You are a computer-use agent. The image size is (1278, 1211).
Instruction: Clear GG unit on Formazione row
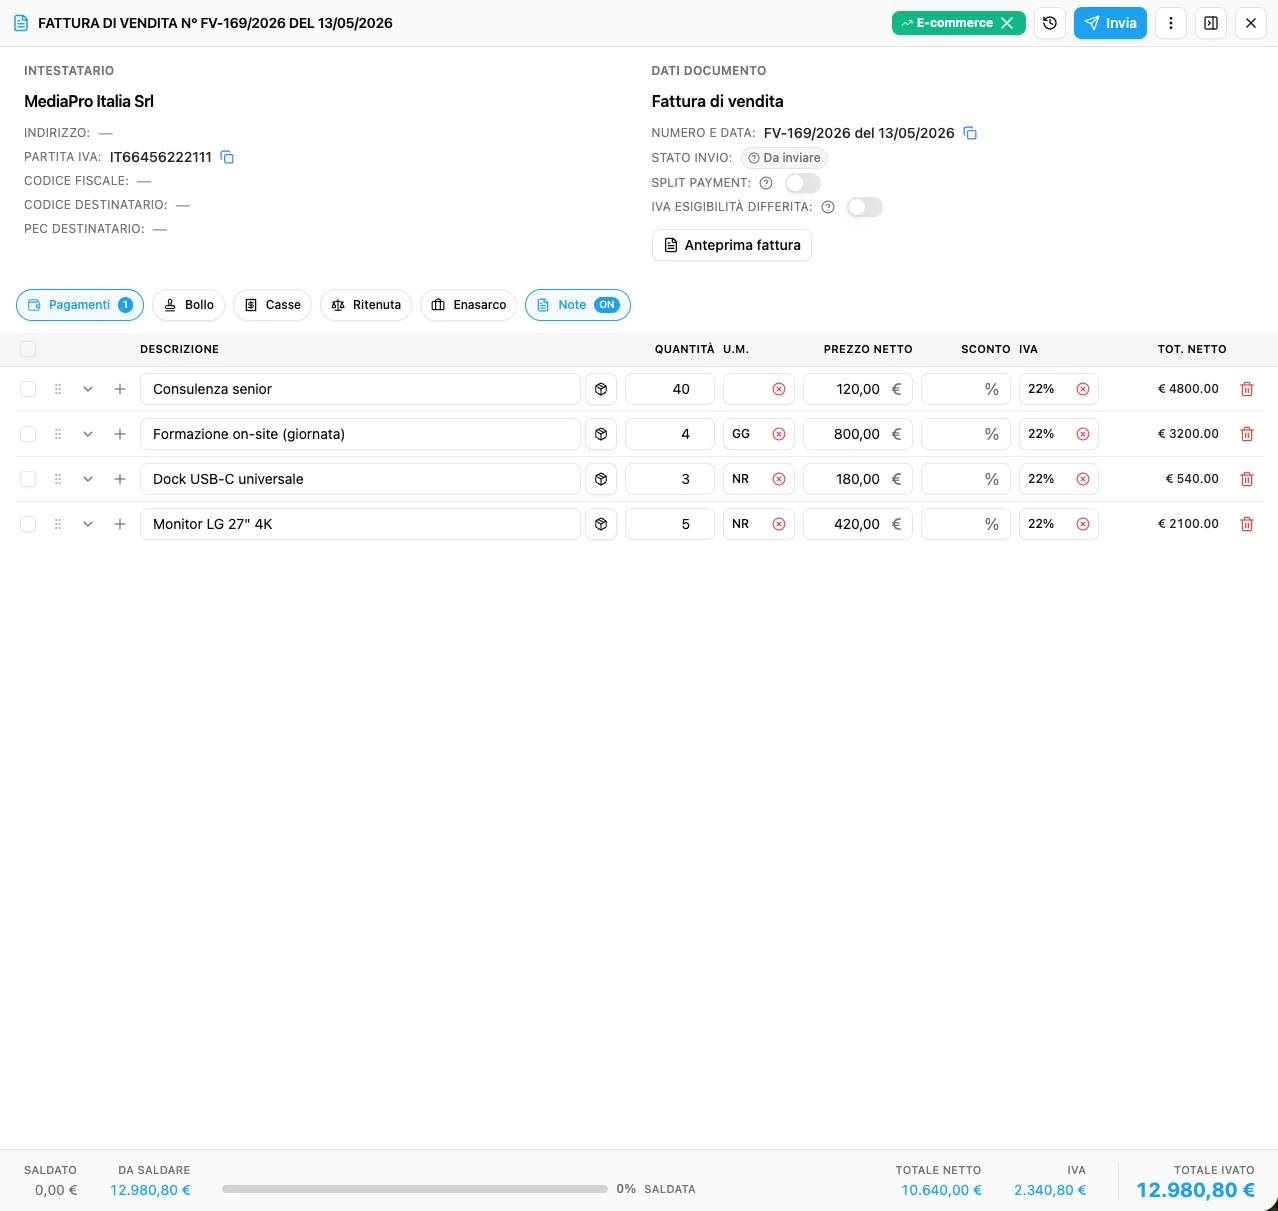coord(779,434)
